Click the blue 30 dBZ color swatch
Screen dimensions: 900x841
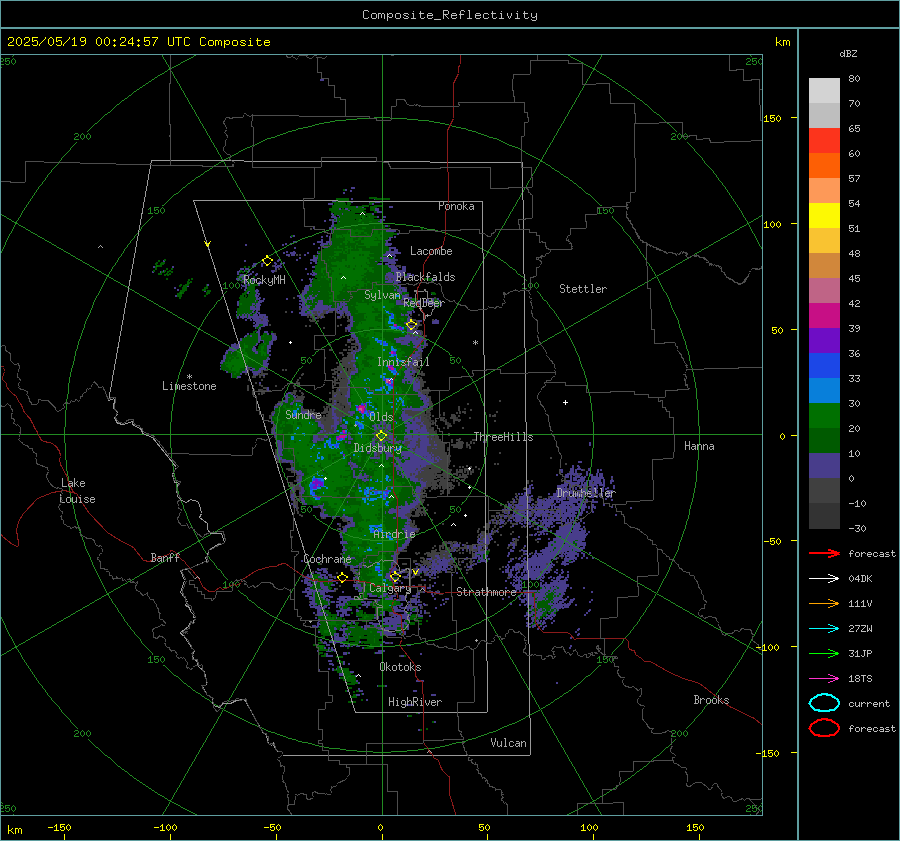[824, 390]
